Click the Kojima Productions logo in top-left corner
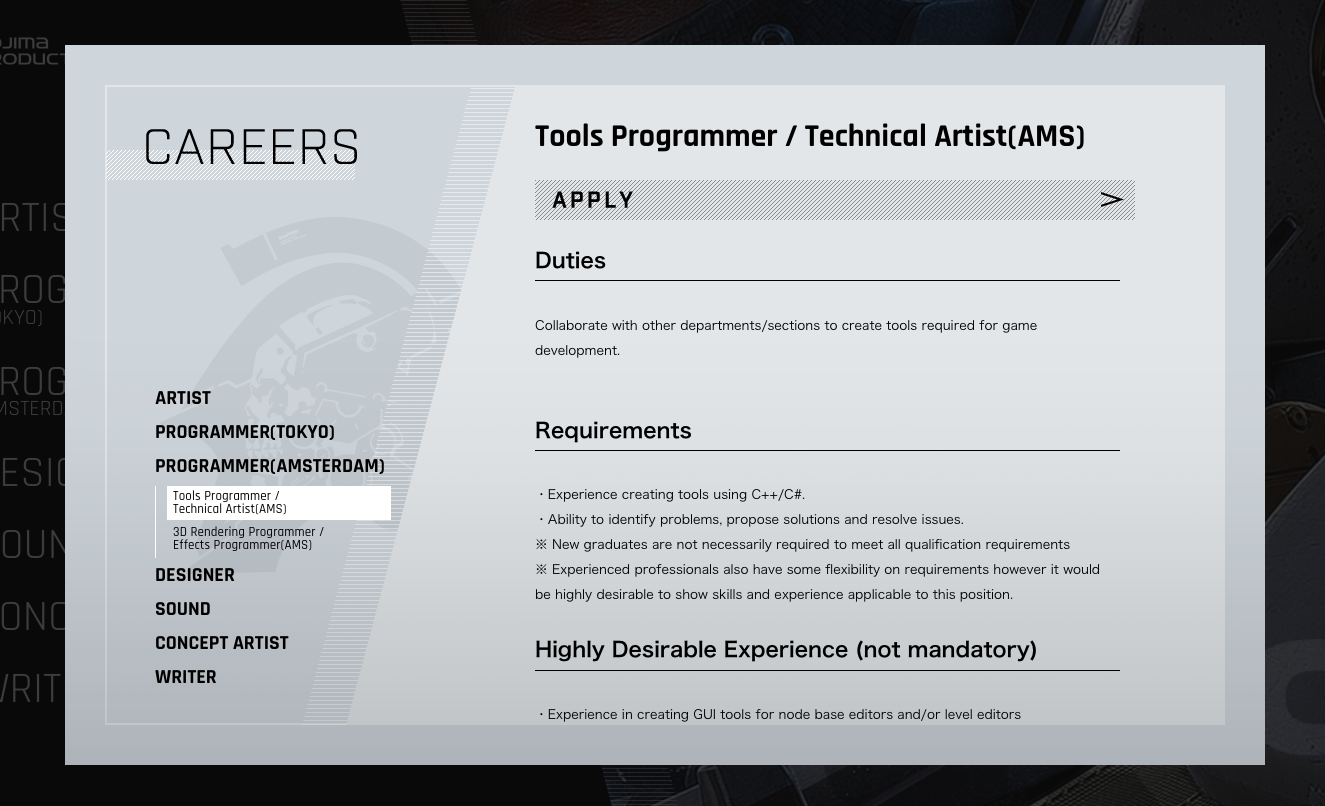This screenshot has width=1325, height=806. pyautogui.click(x=30, y=51)
